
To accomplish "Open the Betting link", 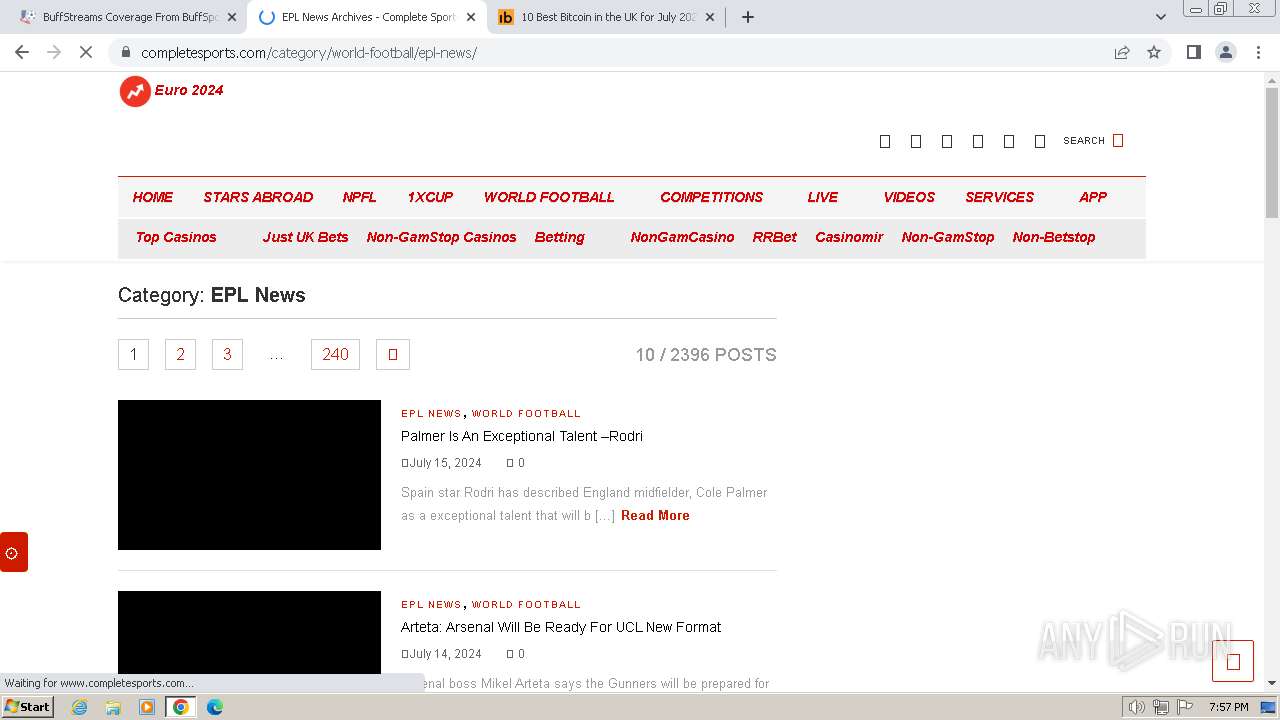I will pos(559,237).
